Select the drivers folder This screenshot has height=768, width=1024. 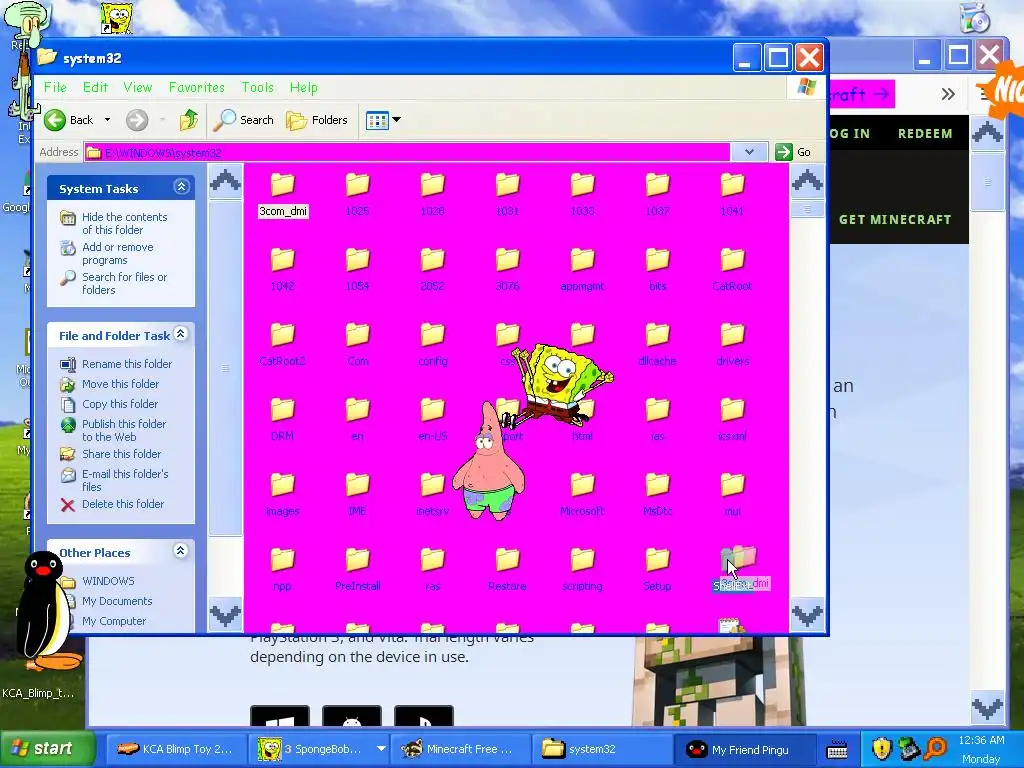tap(732, 344)
